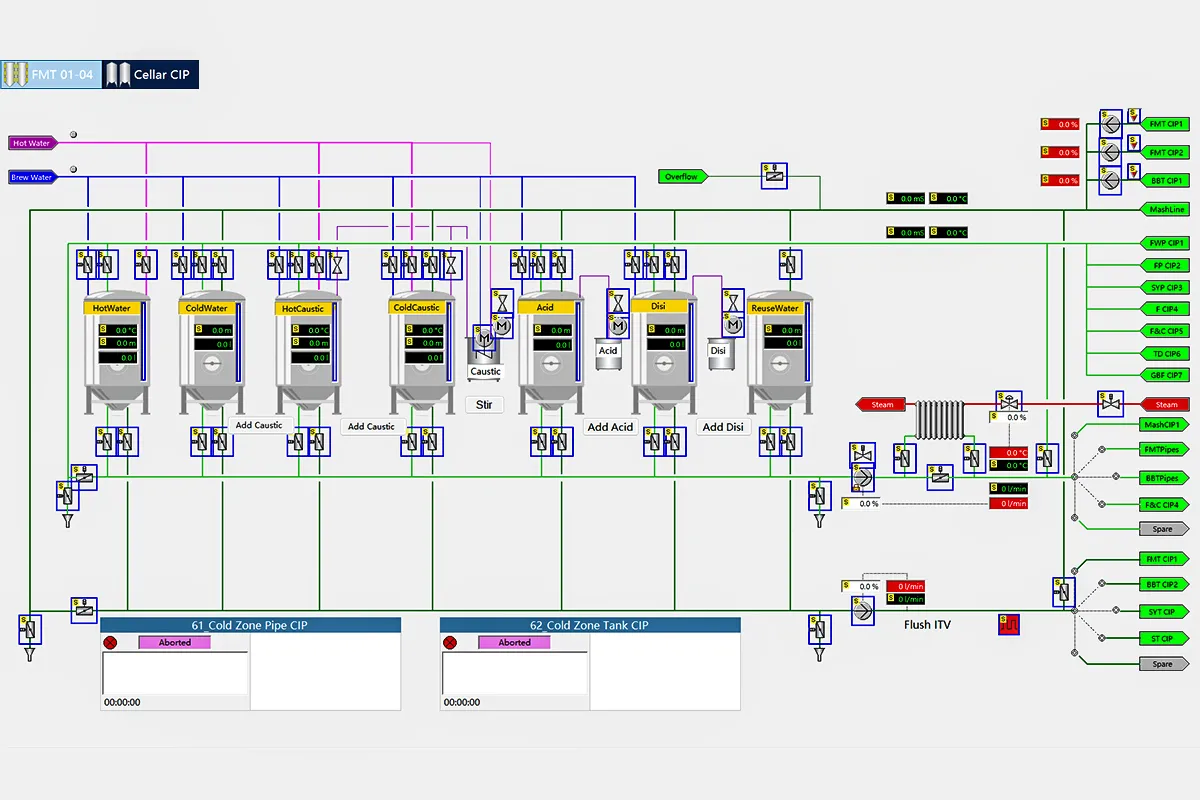Click the Flush ITV pump 0.0 % field
Image resolution: width=1200 pixels, height=800 pixels.
[x=862, y=586]
